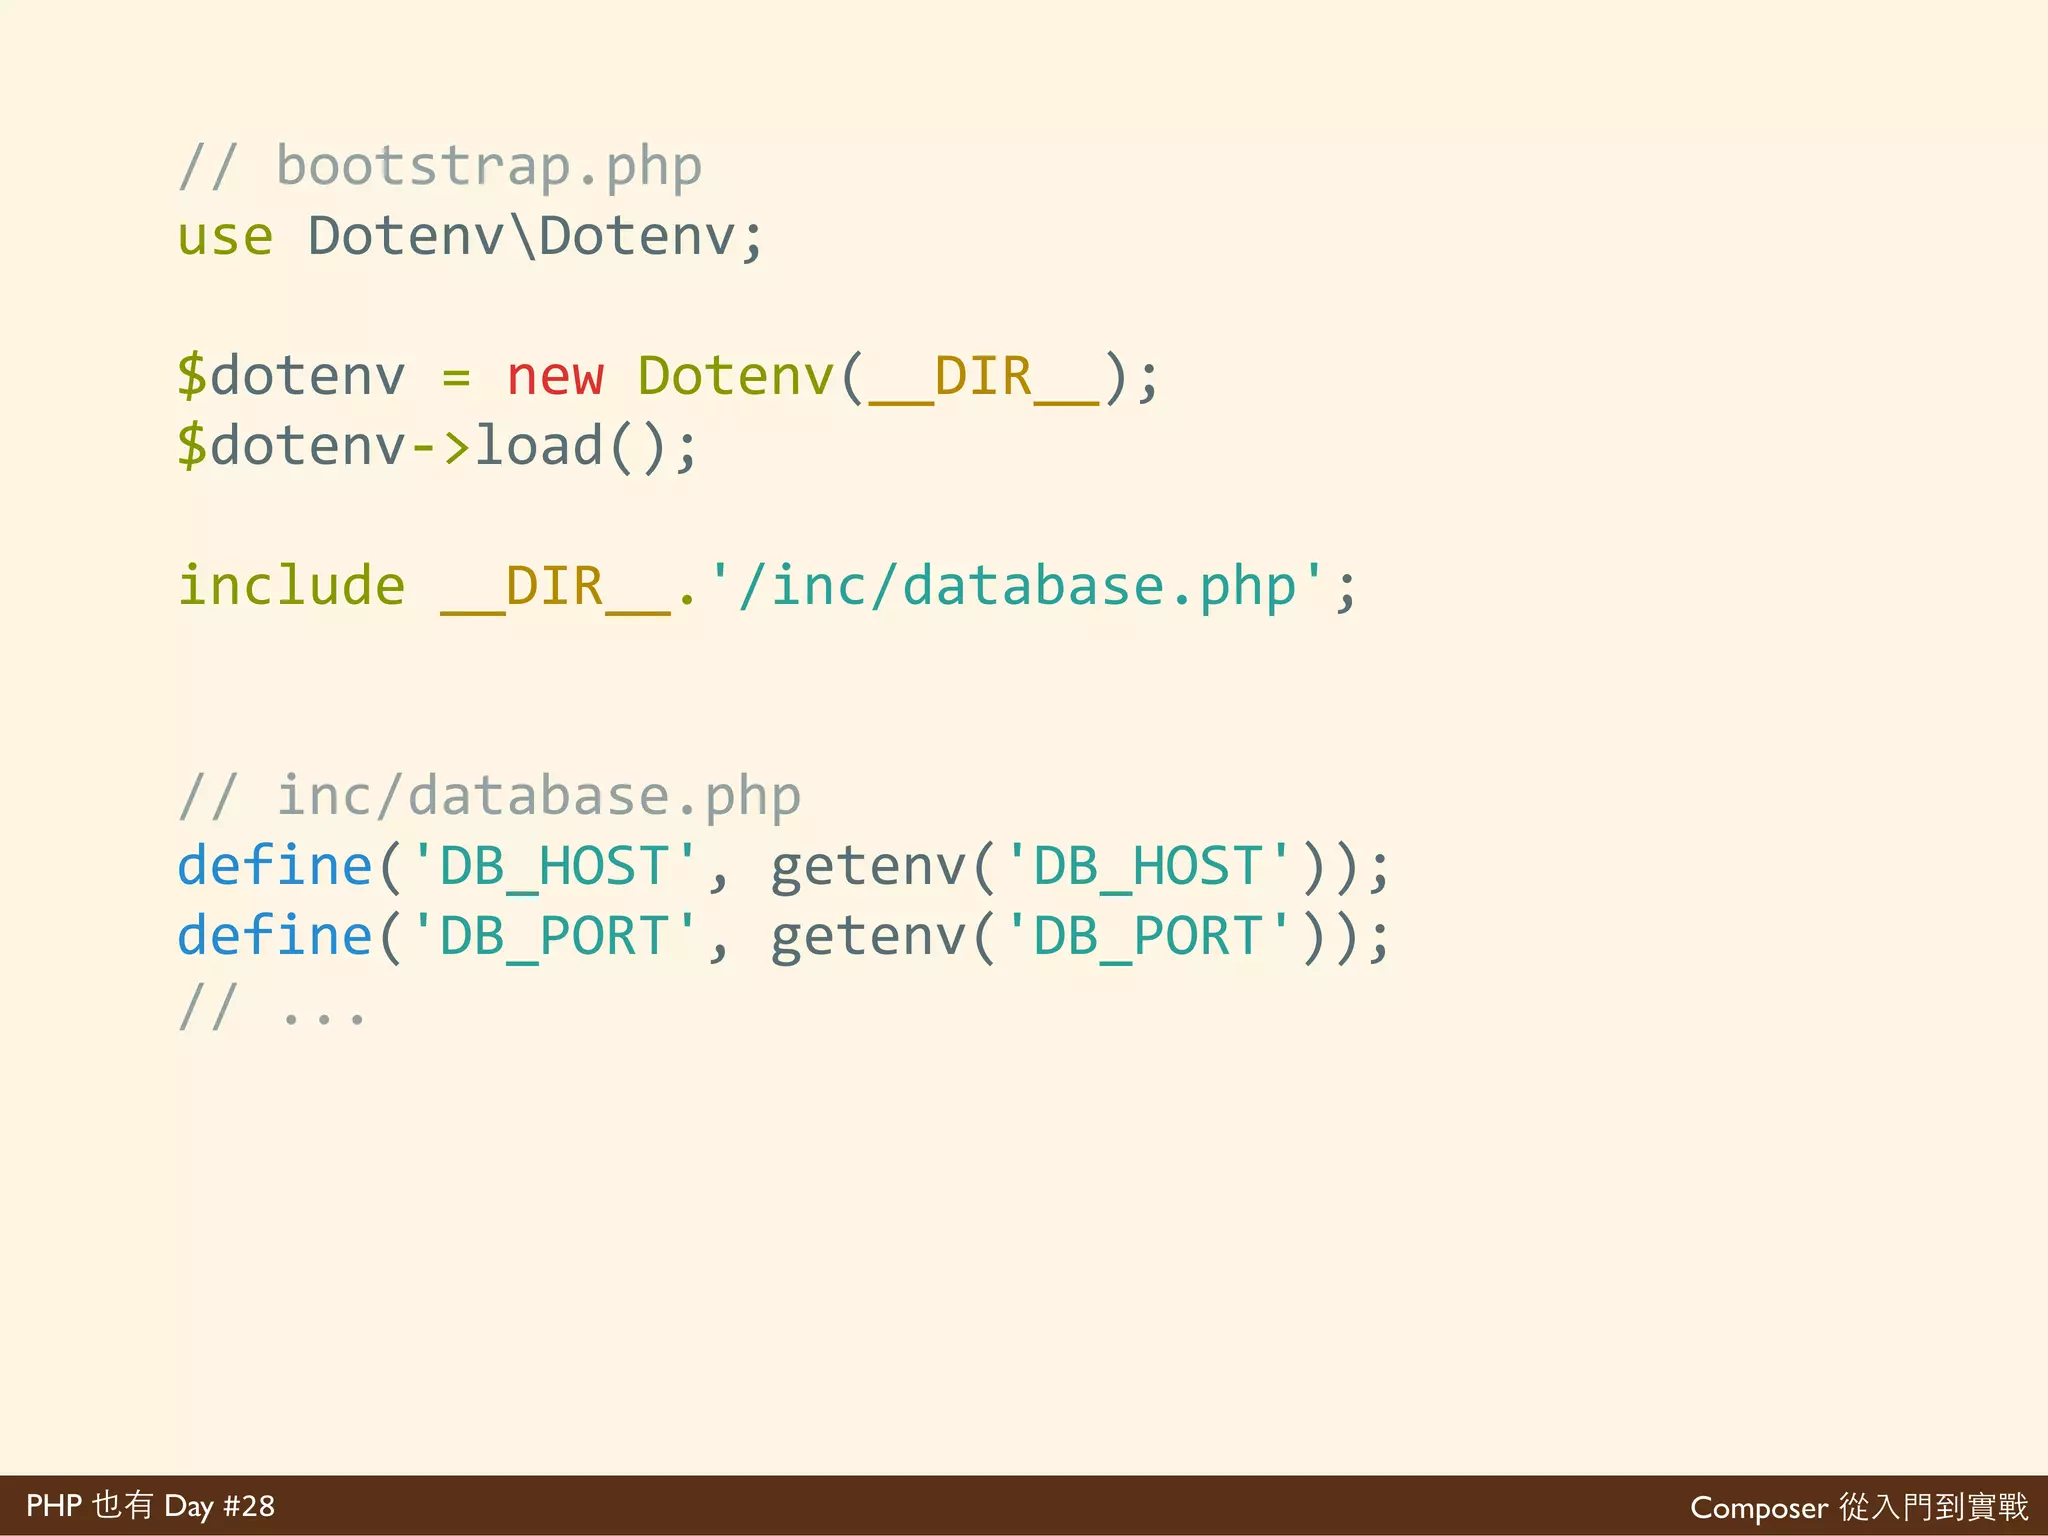The image size is (2048, 1536).
Task: Click the 'Composer 從入門到實戰' footer title
Action: coord(1859,1507)
